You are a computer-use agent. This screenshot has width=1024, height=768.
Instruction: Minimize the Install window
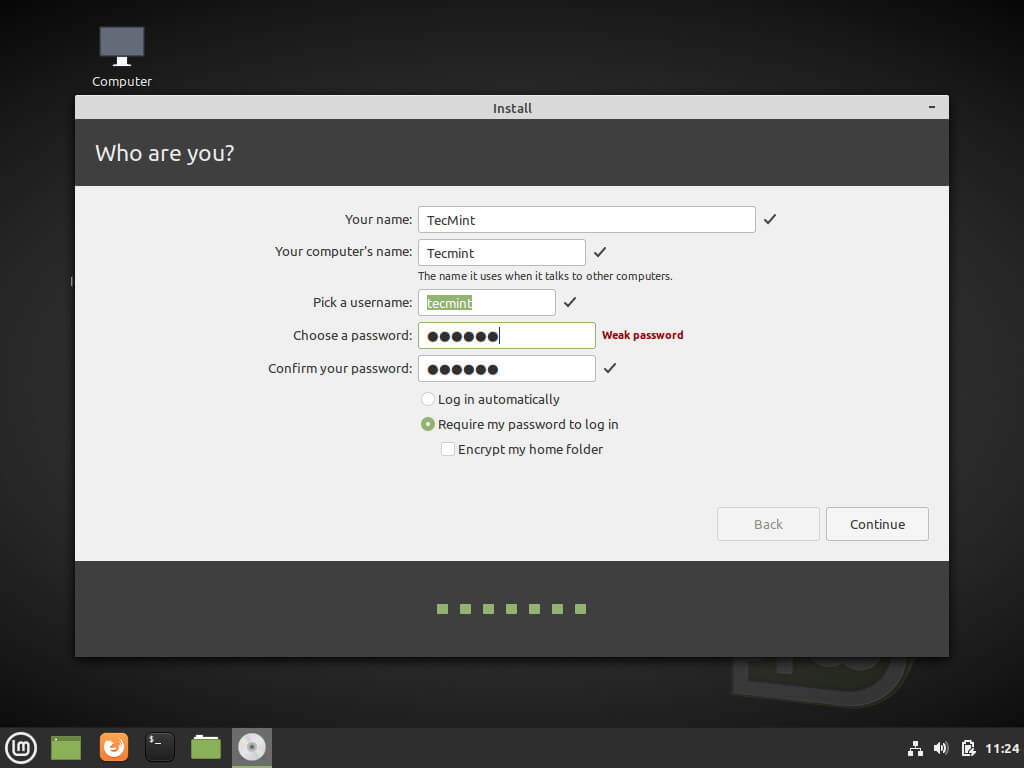click(932, 107)
